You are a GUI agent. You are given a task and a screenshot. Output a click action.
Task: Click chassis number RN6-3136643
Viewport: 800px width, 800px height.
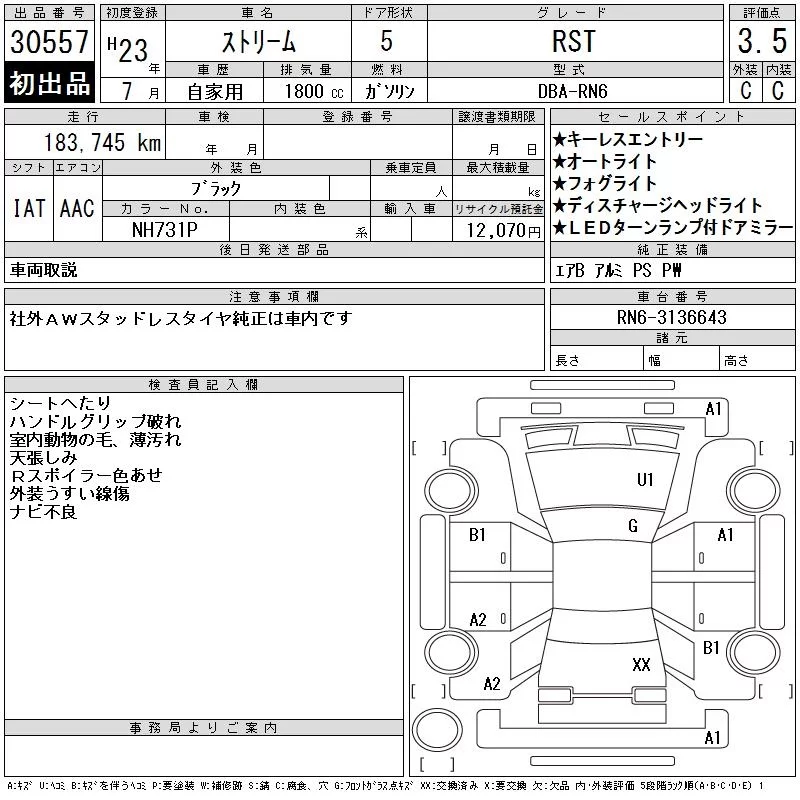tap(672, 317)
